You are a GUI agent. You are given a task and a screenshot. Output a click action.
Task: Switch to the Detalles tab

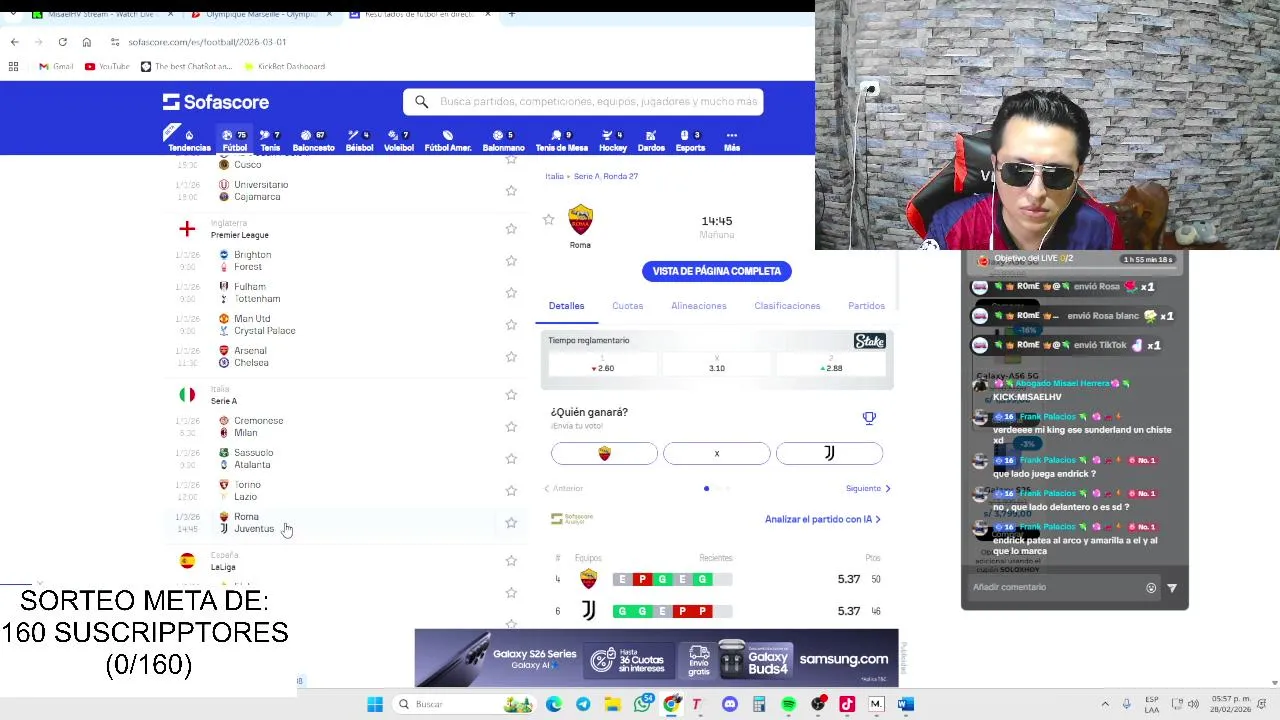(566, 306)
